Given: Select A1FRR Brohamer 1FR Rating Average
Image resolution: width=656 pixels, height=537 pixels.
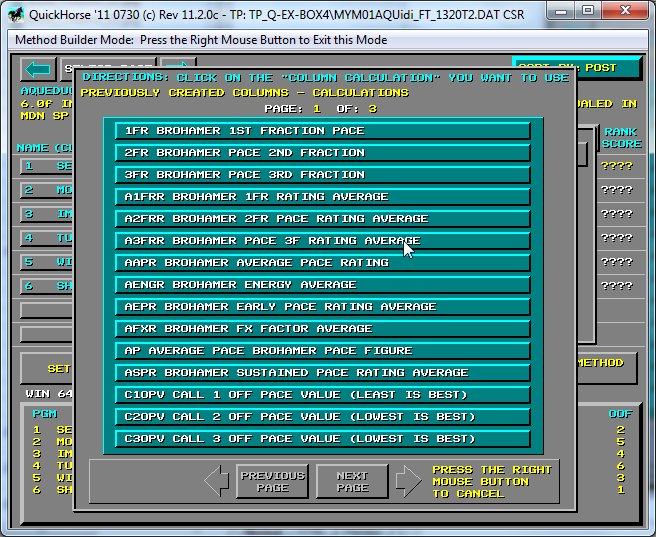Looking at the screenshot, I should [x=322, y=197].
